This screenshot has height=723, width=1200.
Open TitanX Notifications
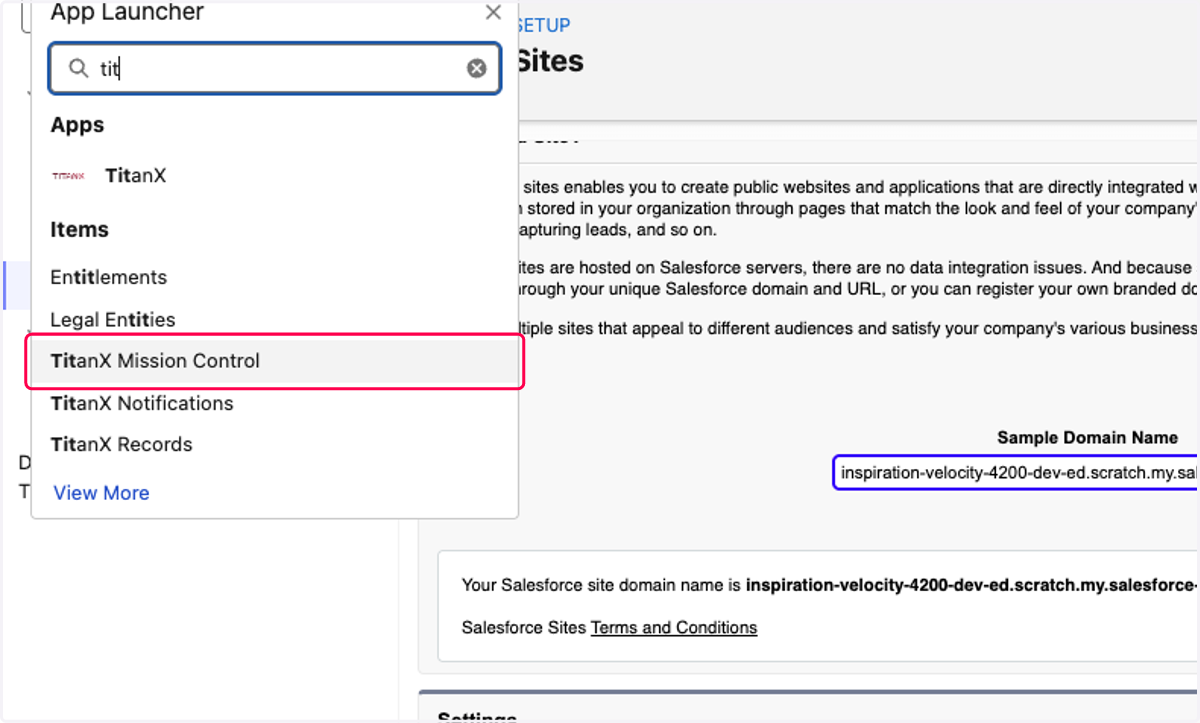142,403
